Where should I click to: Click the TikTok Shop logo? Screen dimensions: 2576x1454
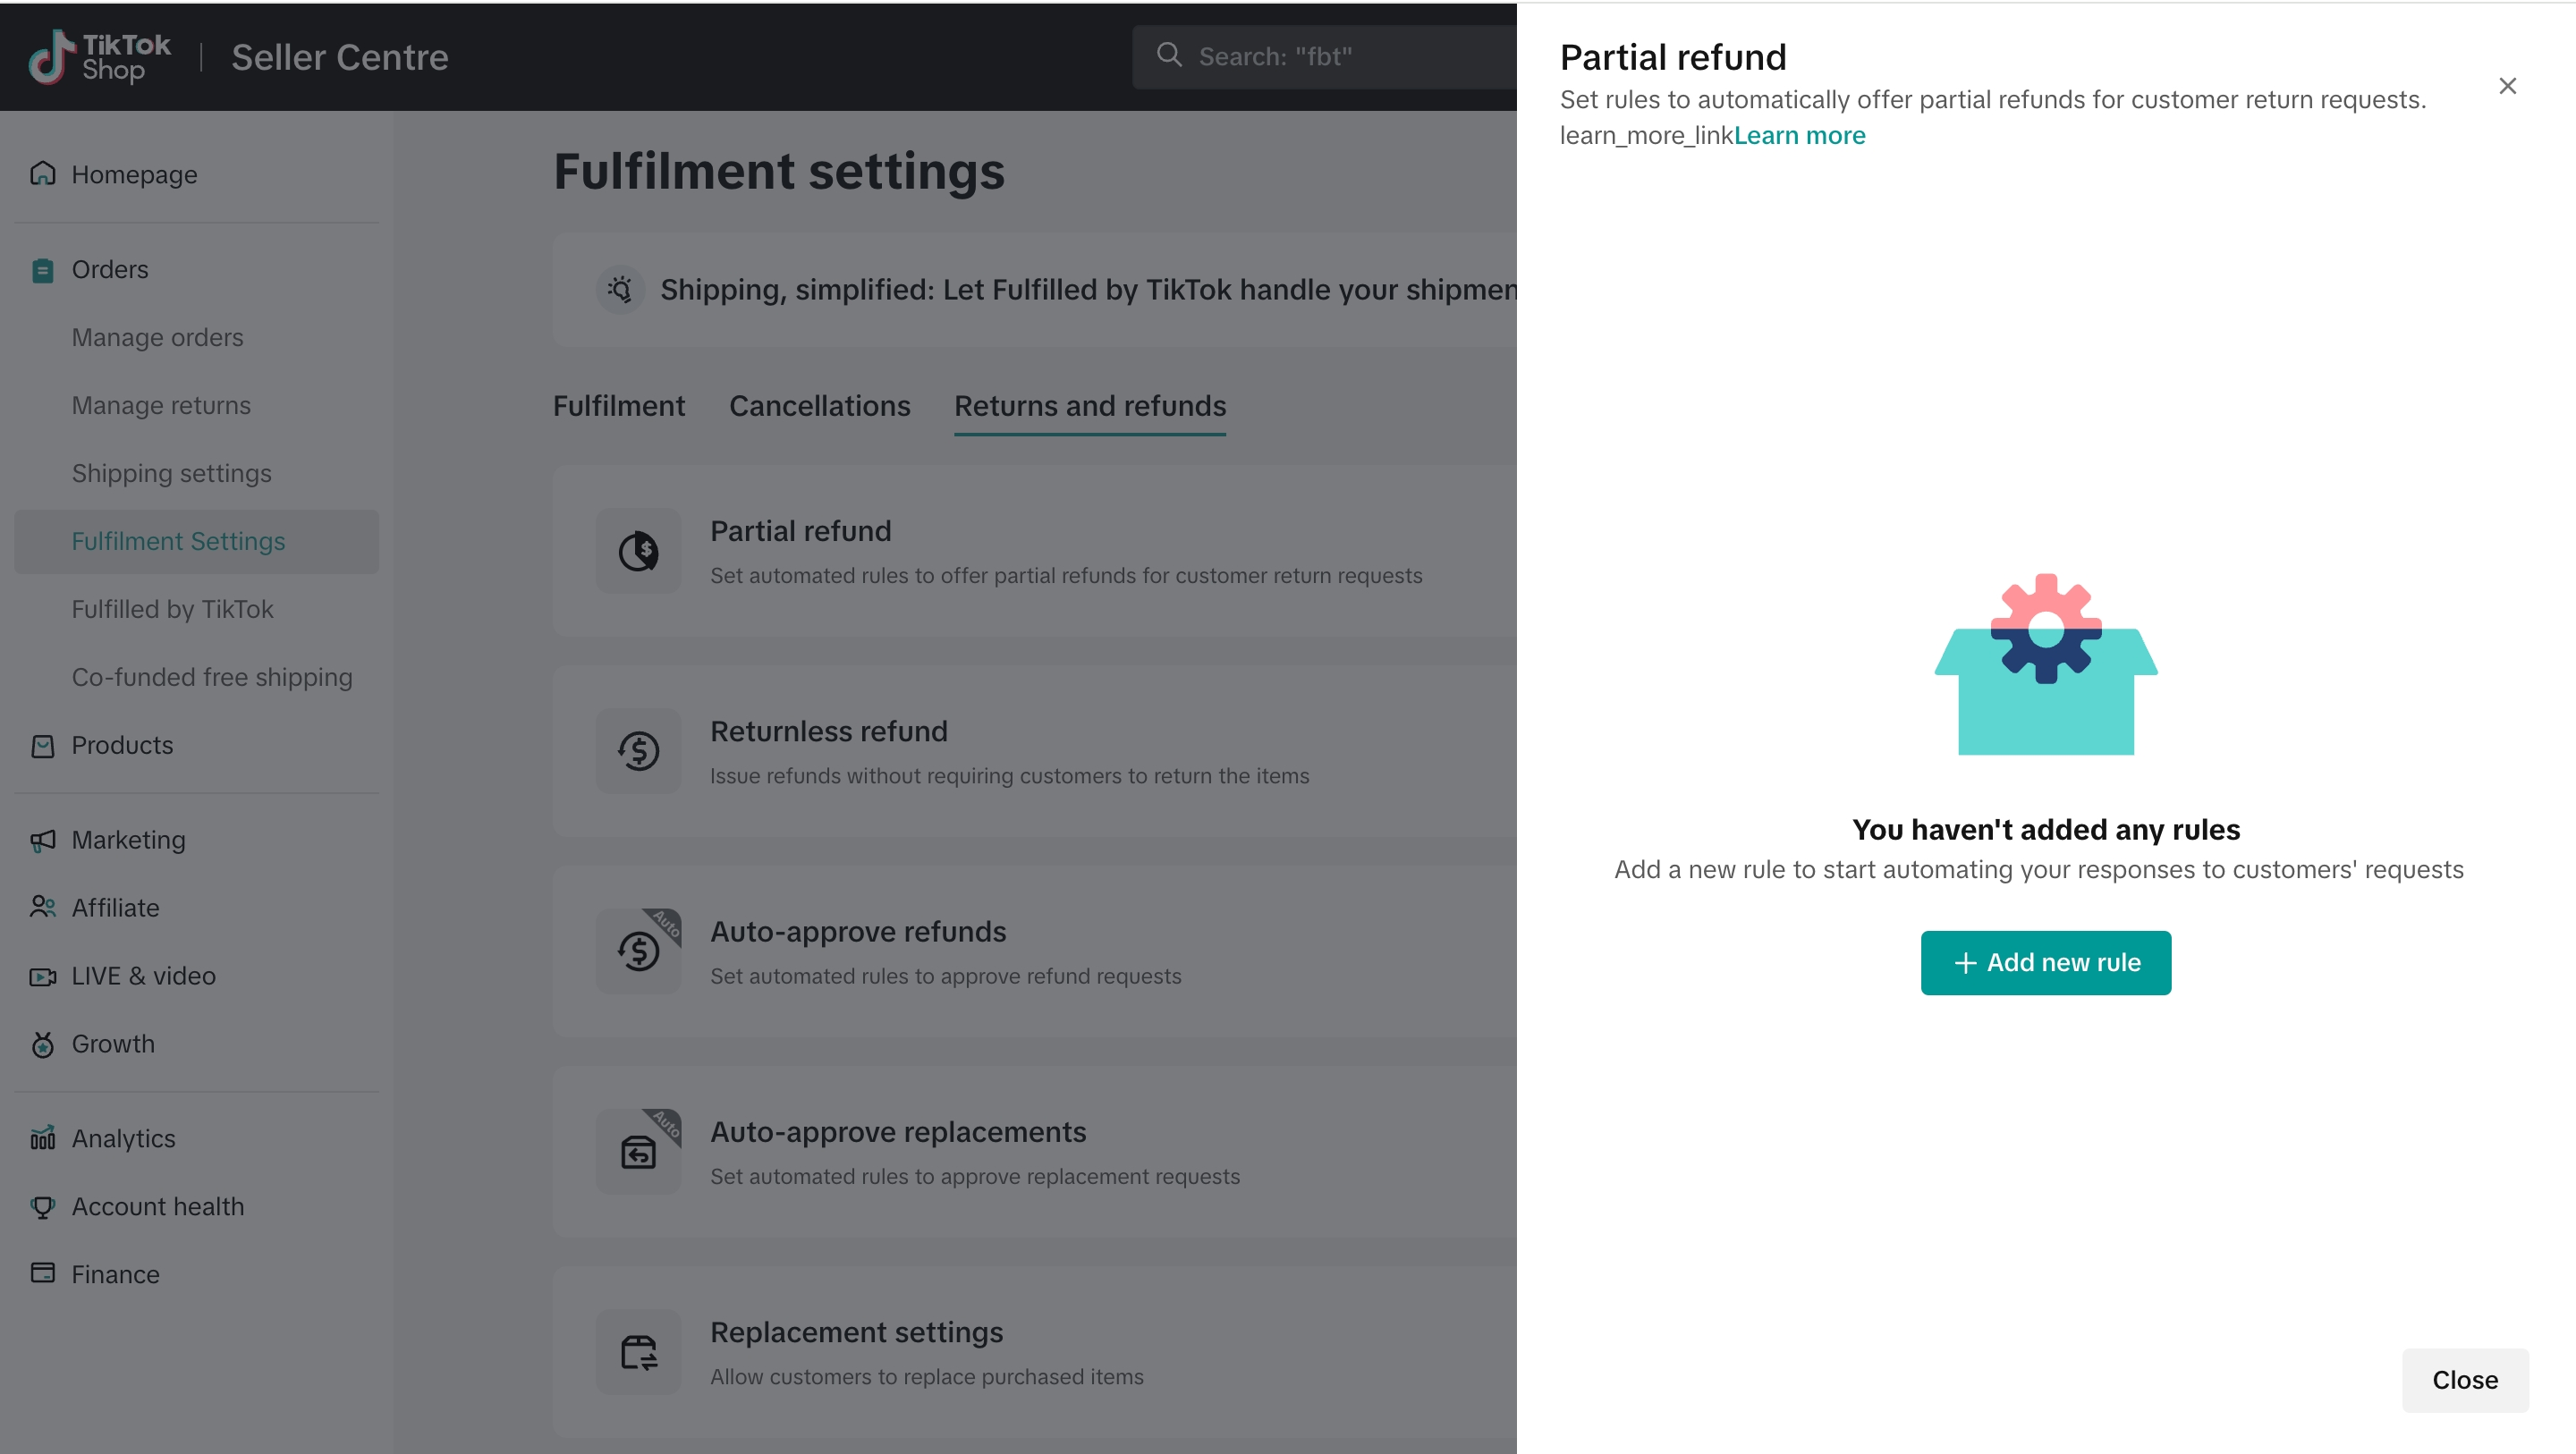click(x=99, y=57)
